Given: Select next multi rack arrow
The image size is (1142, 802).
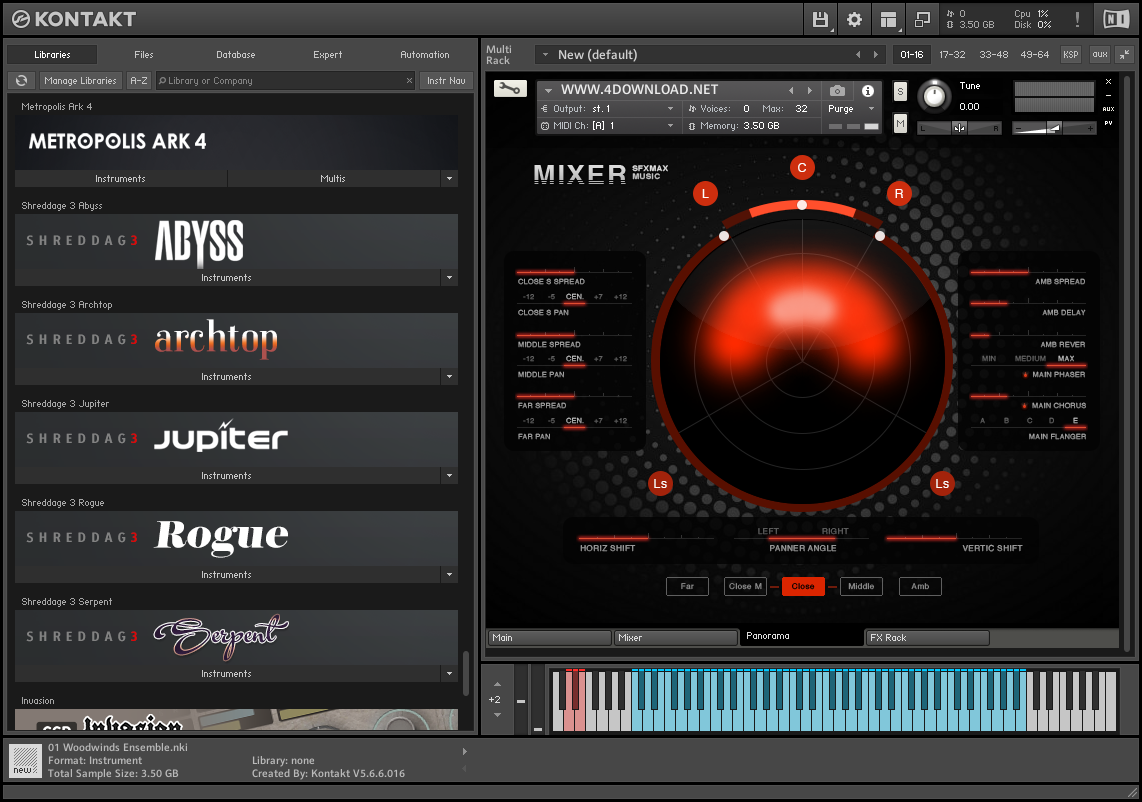Looking at the screenshot, I should (875, 55).
